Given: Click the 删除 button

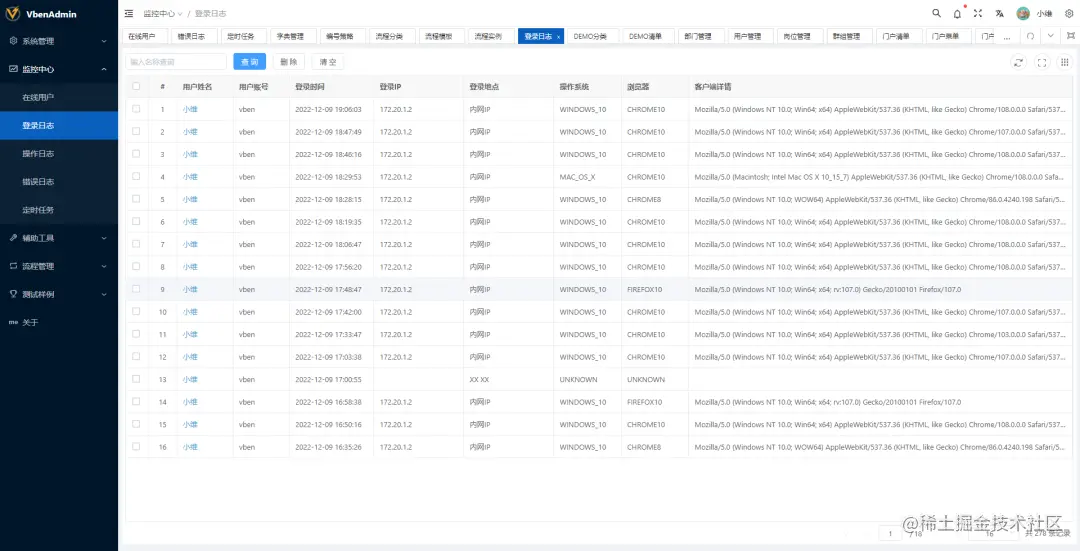Looking at the screenshot, I should [289, 62].
